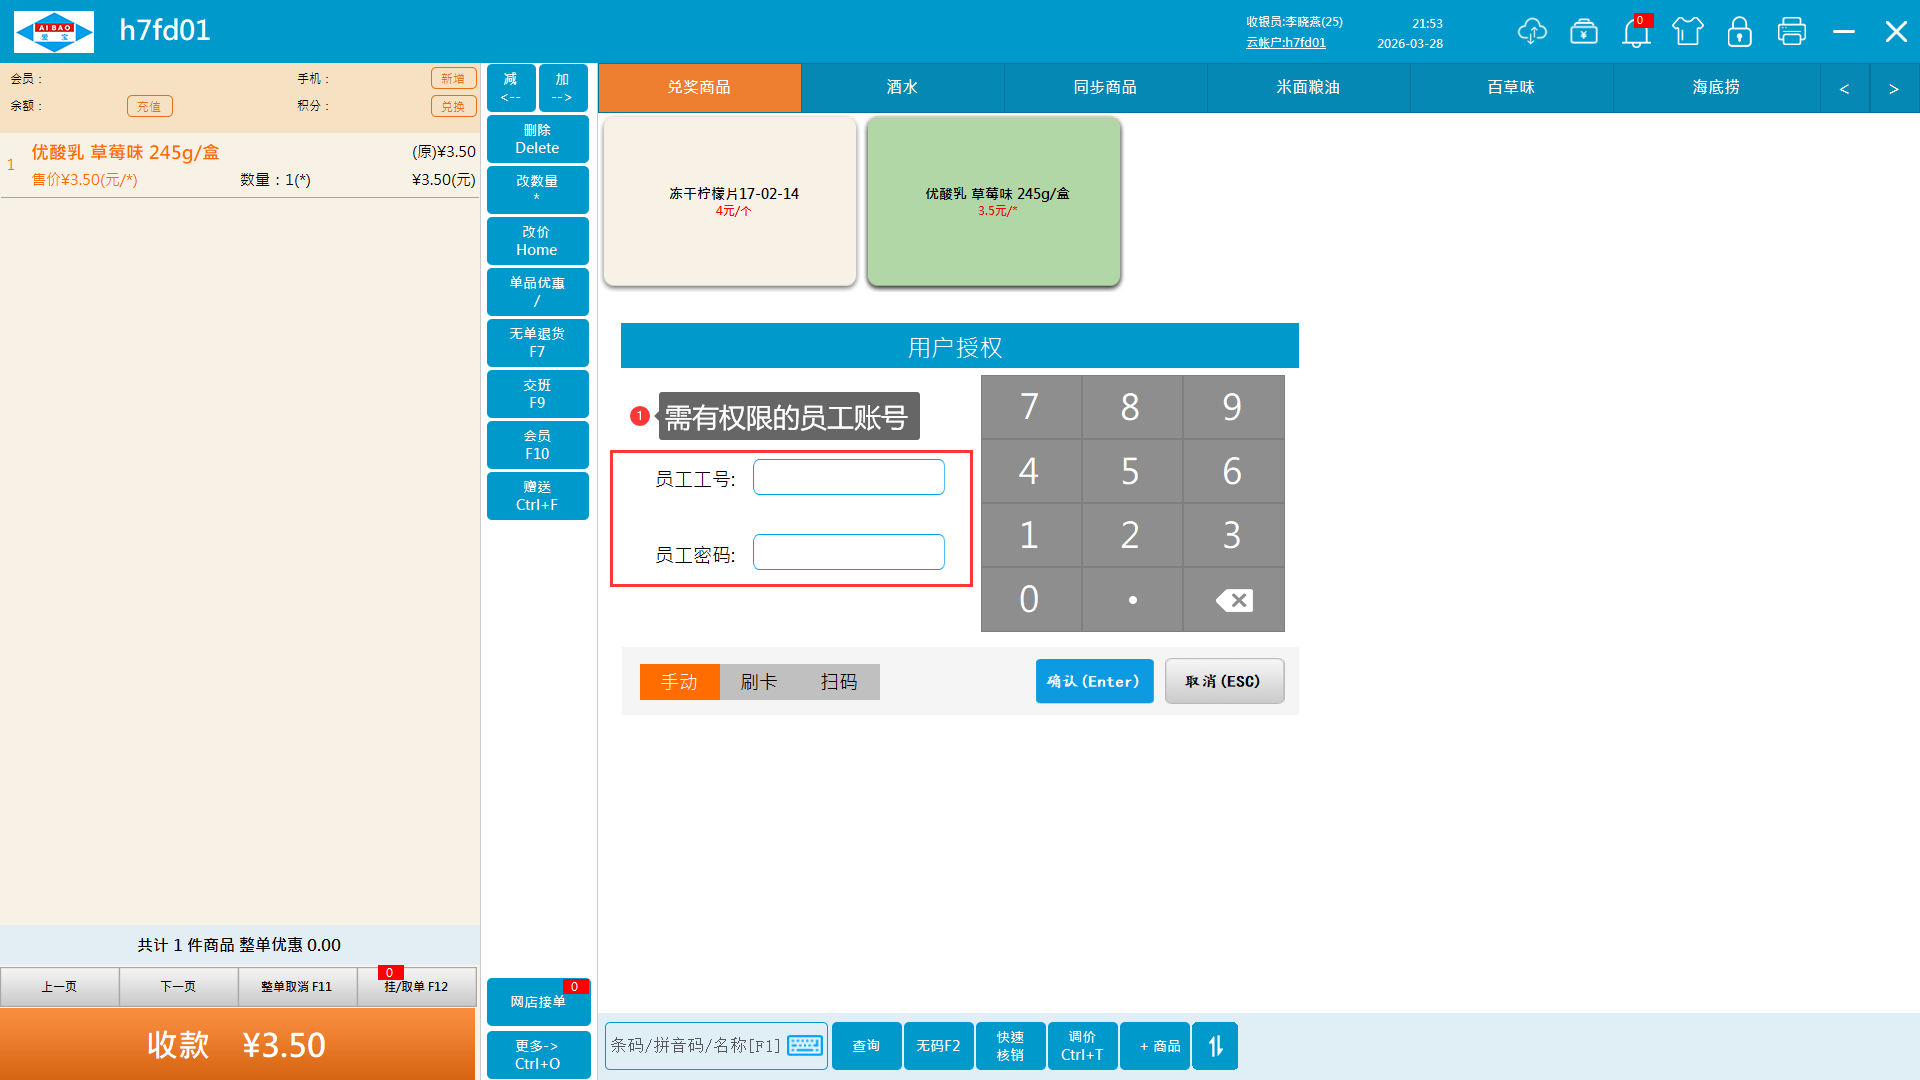
Task: Open the 海底捞 category tab
Action: tap(1716, 88)
